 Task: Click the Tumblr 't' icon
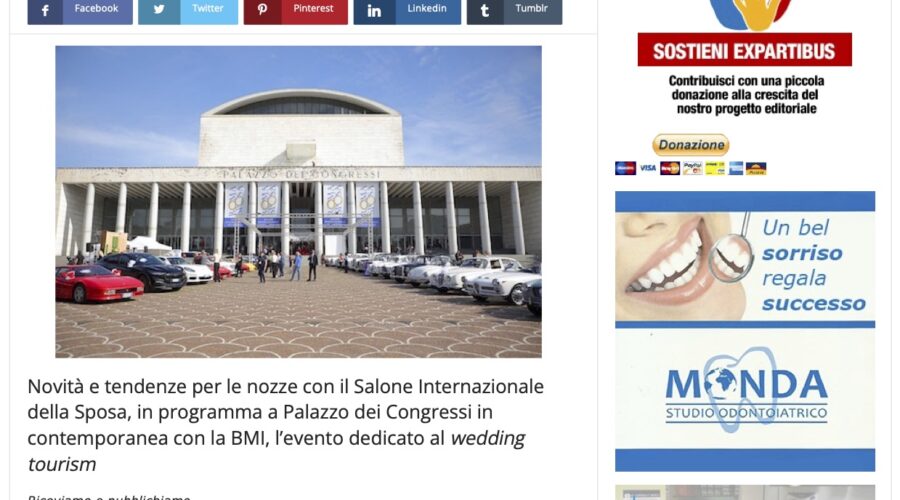[485, 10]
